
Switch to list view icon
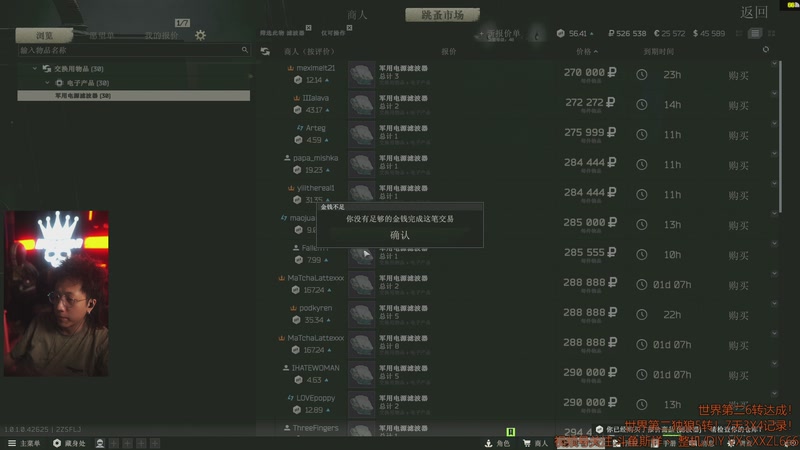pos(755,33)
